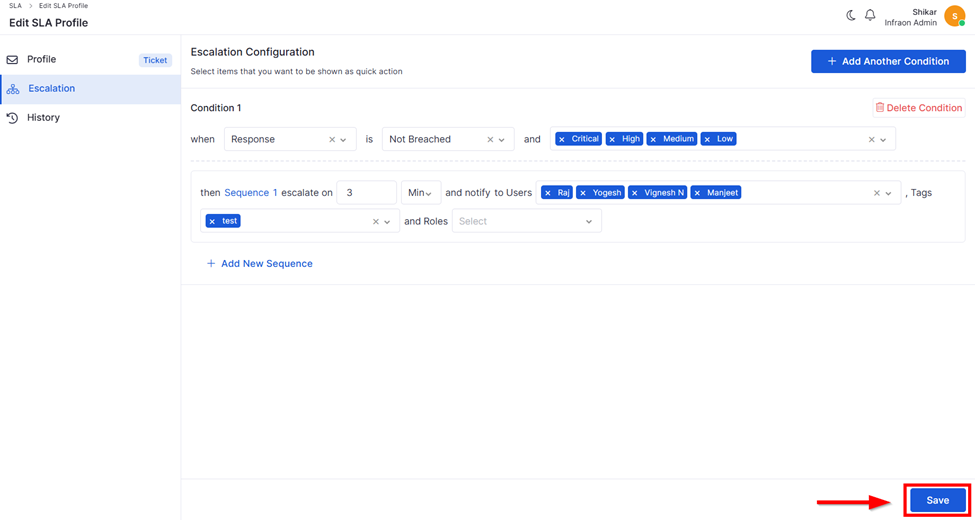The height and width of the screenshot is (520, 975).
Task: Click Add Another Condition button
Action: click(x=888, y=61)
